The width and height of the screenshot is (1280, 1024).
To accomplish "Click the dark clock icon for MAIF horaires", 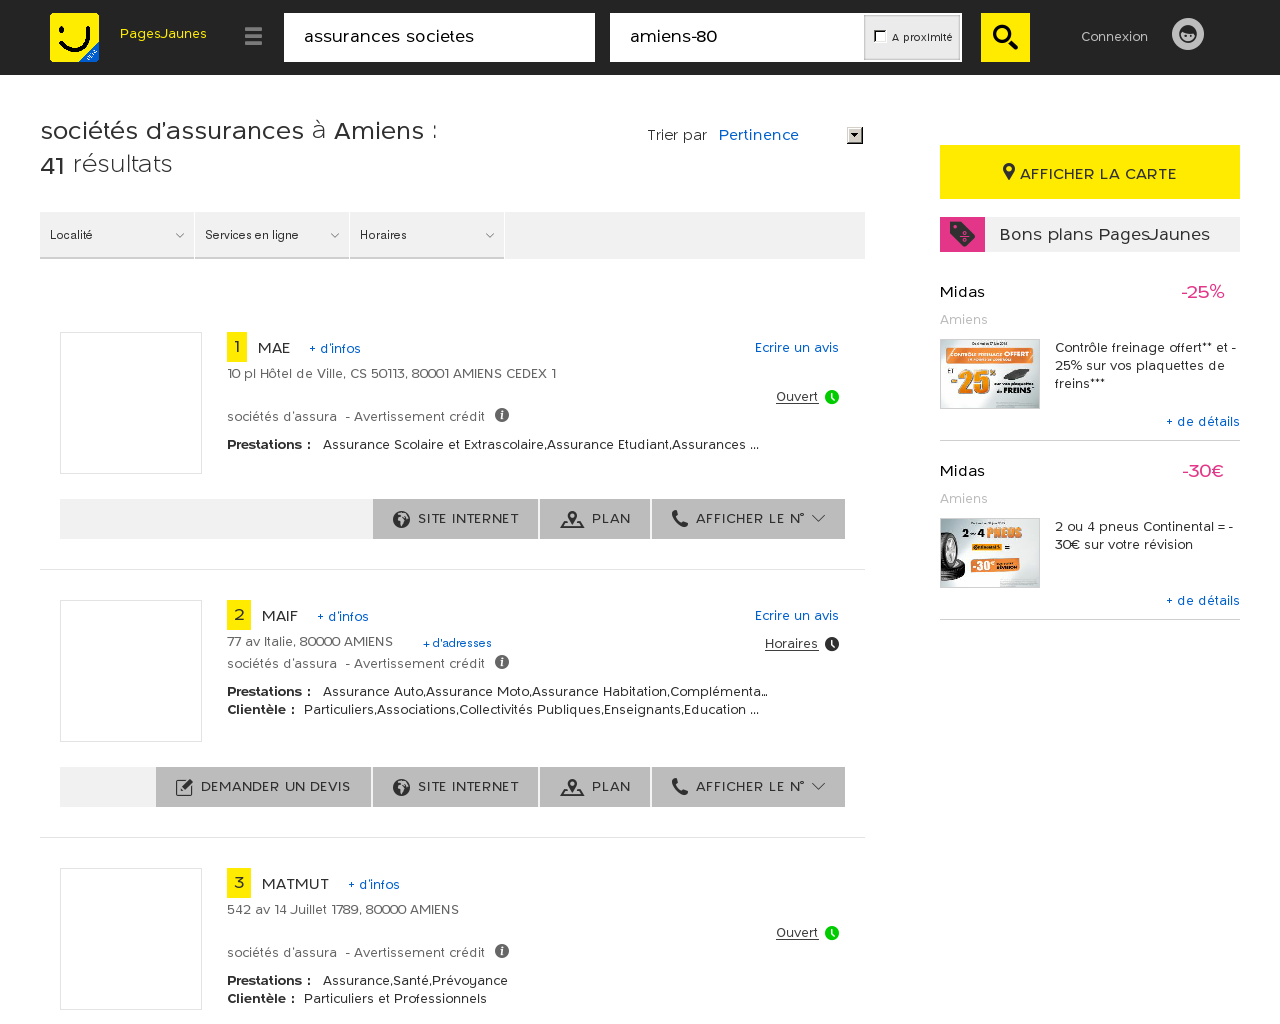I will (832, 644).
